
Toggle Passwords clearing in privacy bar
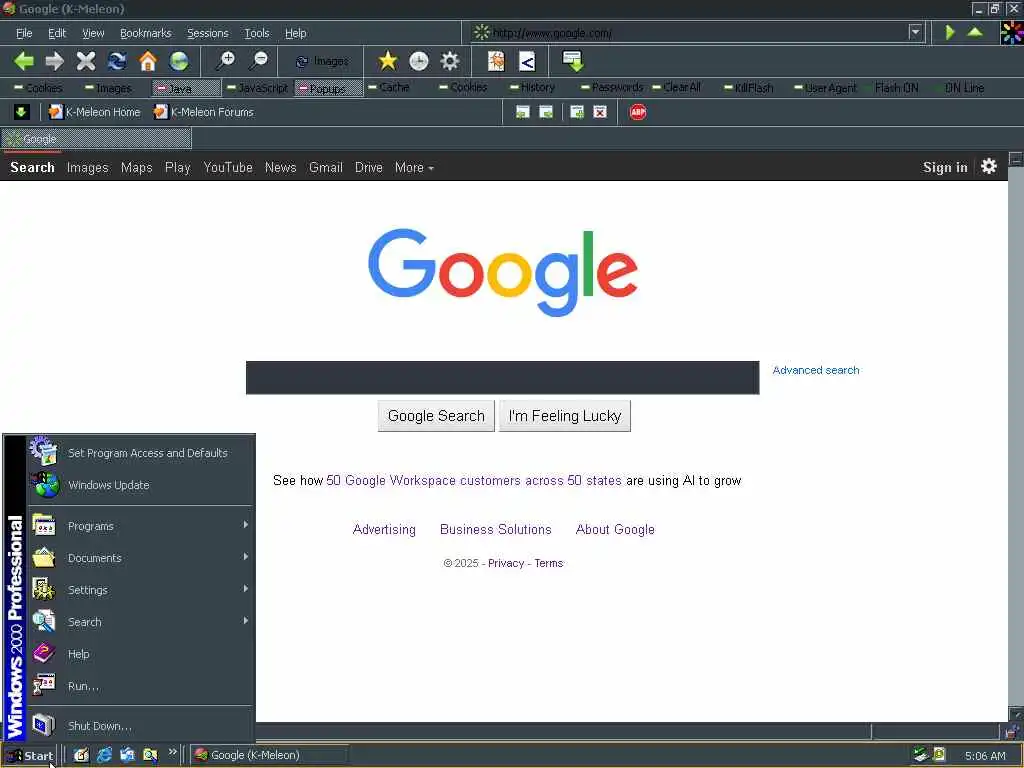[x=612, y=88]
